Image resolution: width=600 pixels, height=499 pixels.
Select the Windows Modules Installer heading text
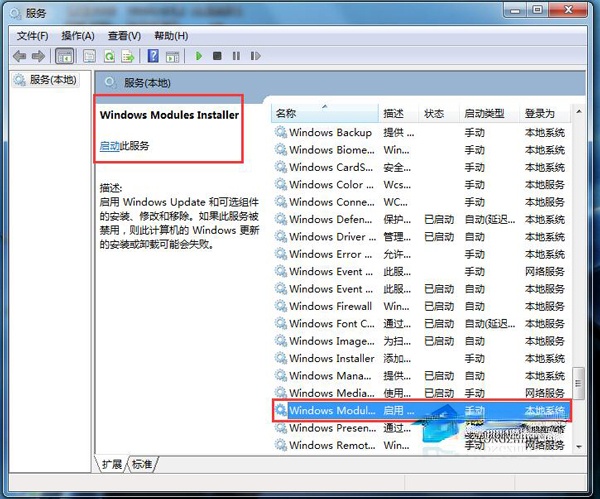169,115
